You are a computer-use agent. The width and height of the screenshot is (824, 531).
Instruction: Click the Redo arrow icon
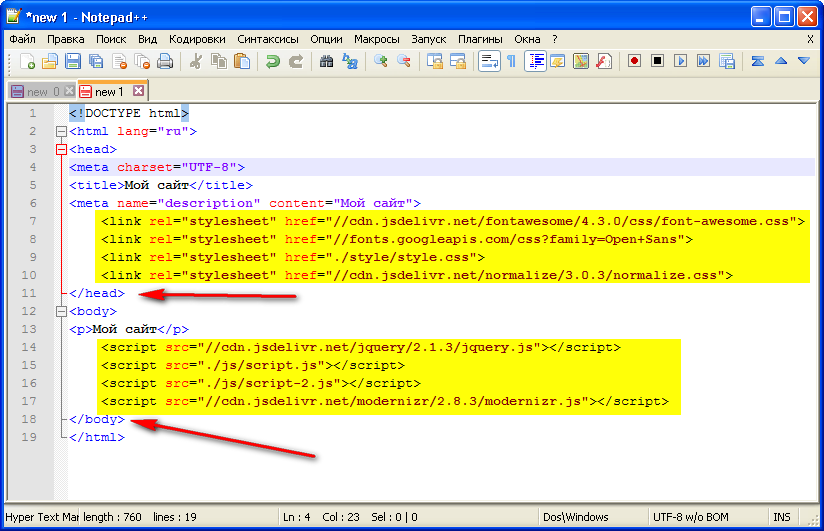click(x=295, y=62)
